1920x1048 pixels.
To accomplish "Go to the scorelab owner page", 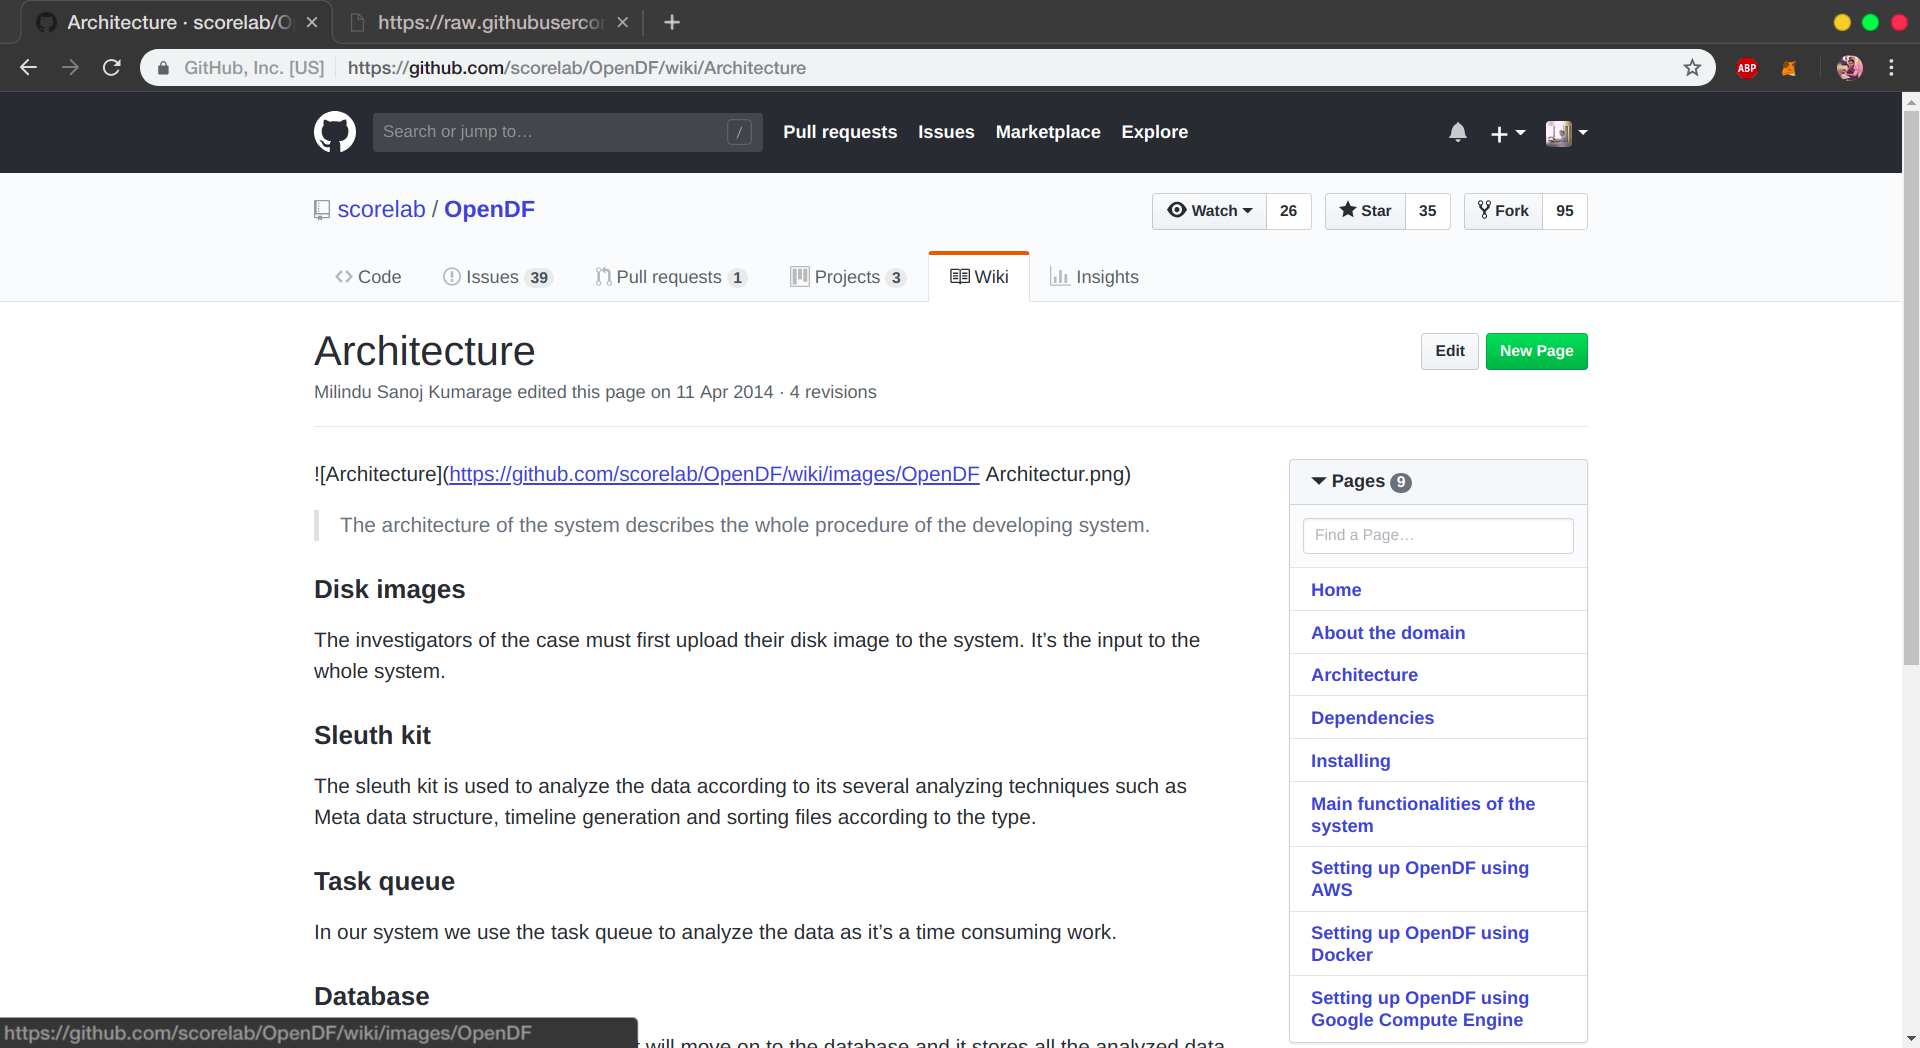I will (381, 209).
